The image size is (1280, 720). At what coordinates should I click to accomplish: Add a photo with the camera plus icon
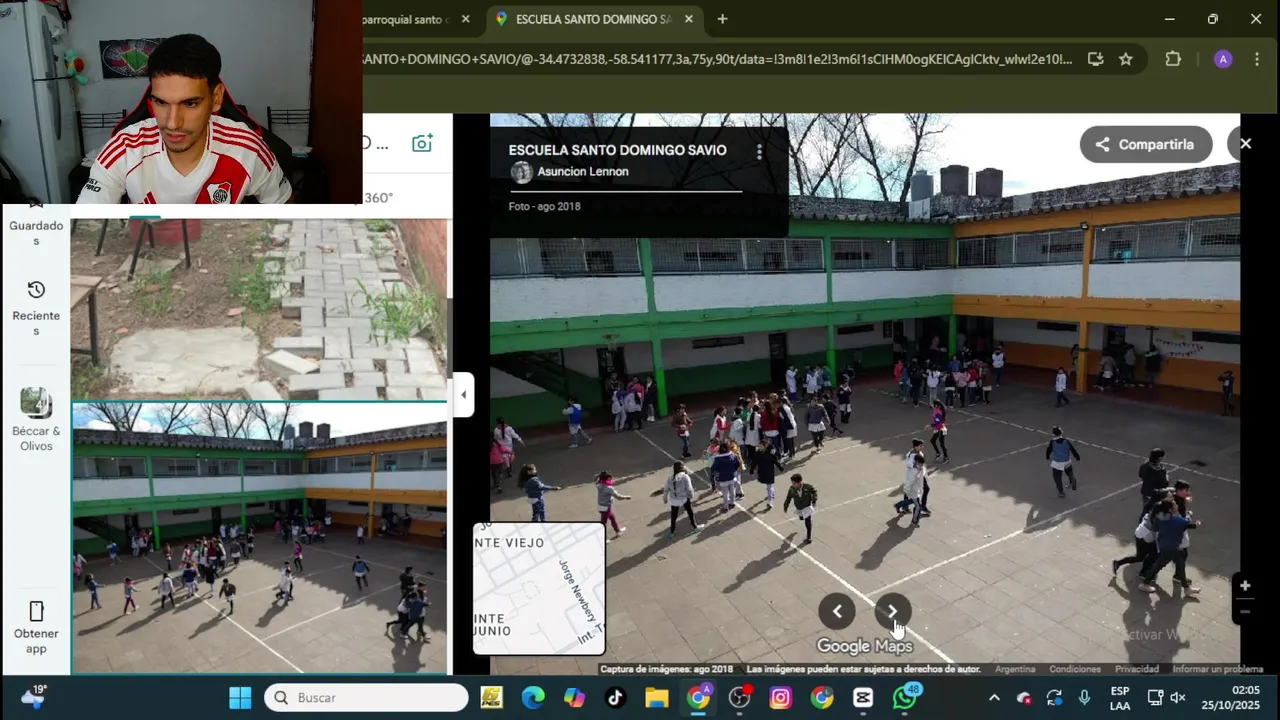pyautogui.click(x=422, y=143)
